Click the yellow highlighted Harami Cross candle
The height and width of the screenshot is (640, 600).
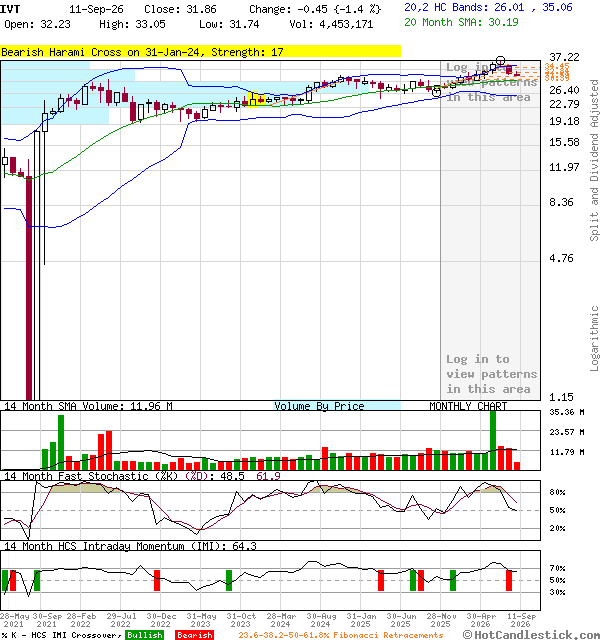point(253,99)
